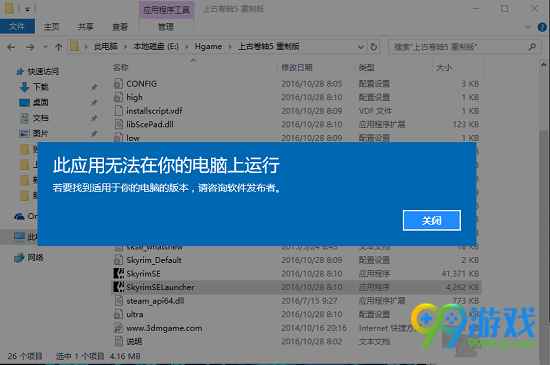
Task: Sort by the 名称 column header
Action: [121, 67]
